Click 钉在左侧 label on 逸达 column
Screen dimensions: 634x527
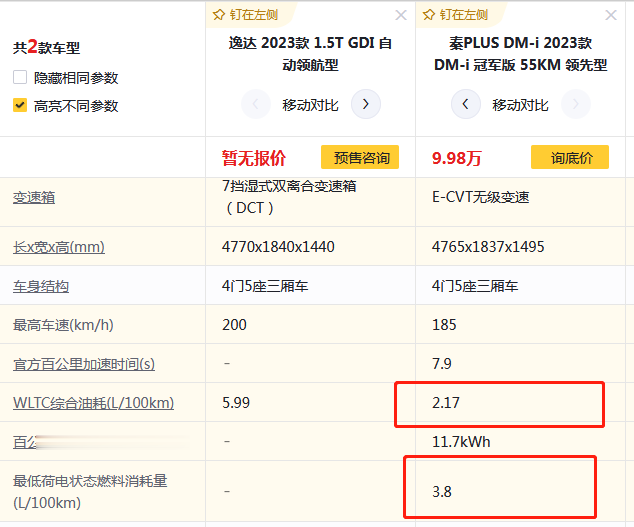254,15
